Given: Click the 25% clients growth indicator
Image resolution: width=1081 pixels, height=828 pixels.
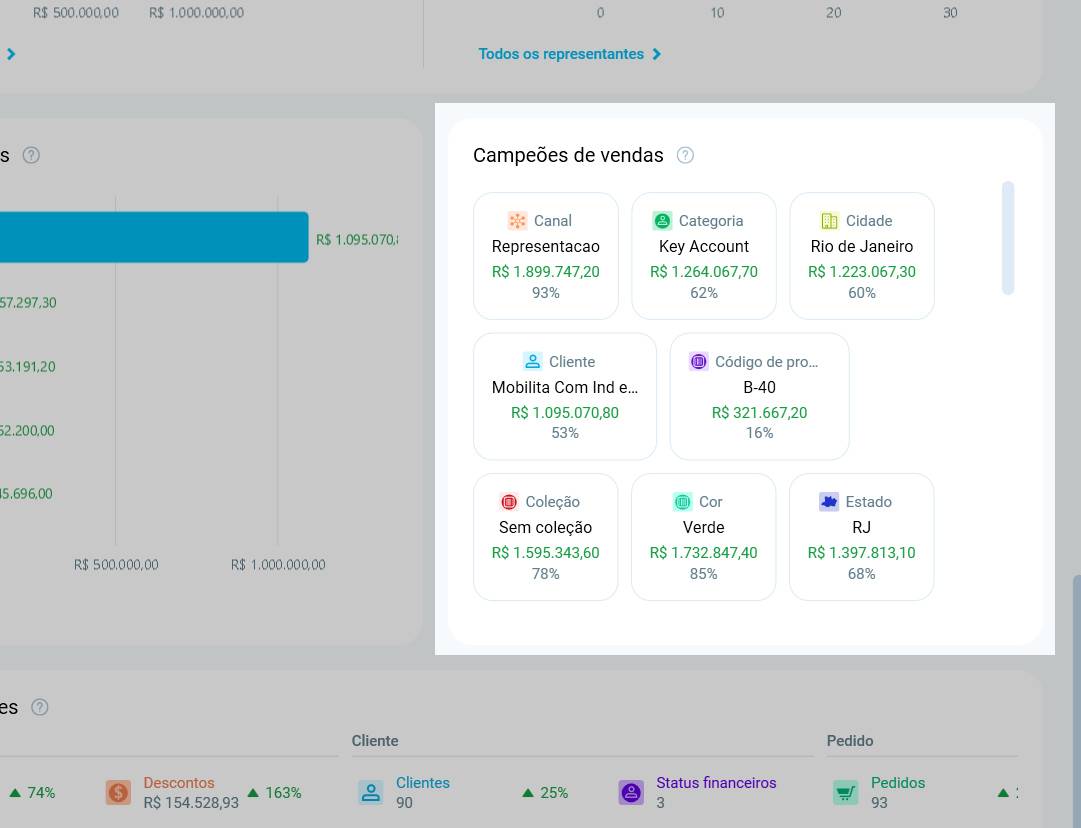Looking at the screenshot, I should click(x=545, y=793).
